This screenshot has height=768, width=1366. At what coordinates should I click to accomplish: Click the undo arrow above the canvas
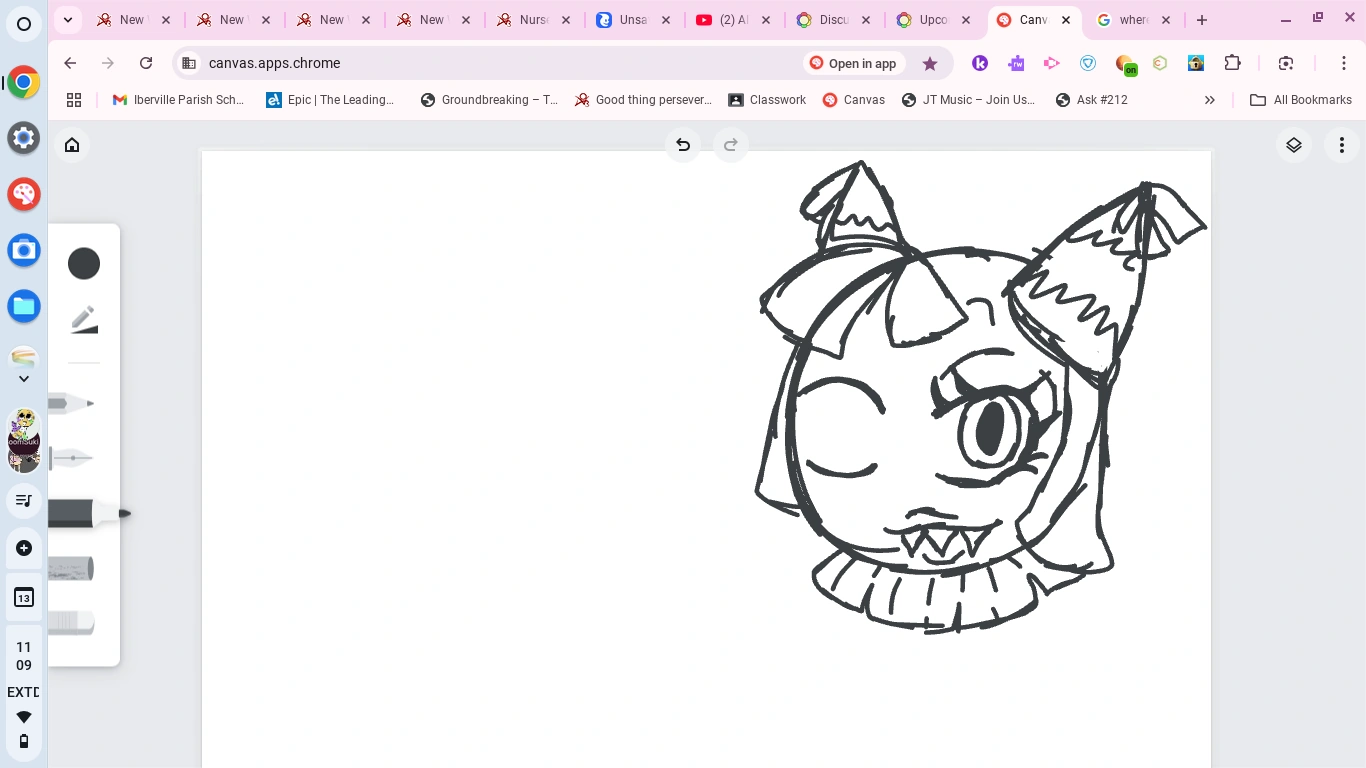pyautogui.click(x=683, y=145)
